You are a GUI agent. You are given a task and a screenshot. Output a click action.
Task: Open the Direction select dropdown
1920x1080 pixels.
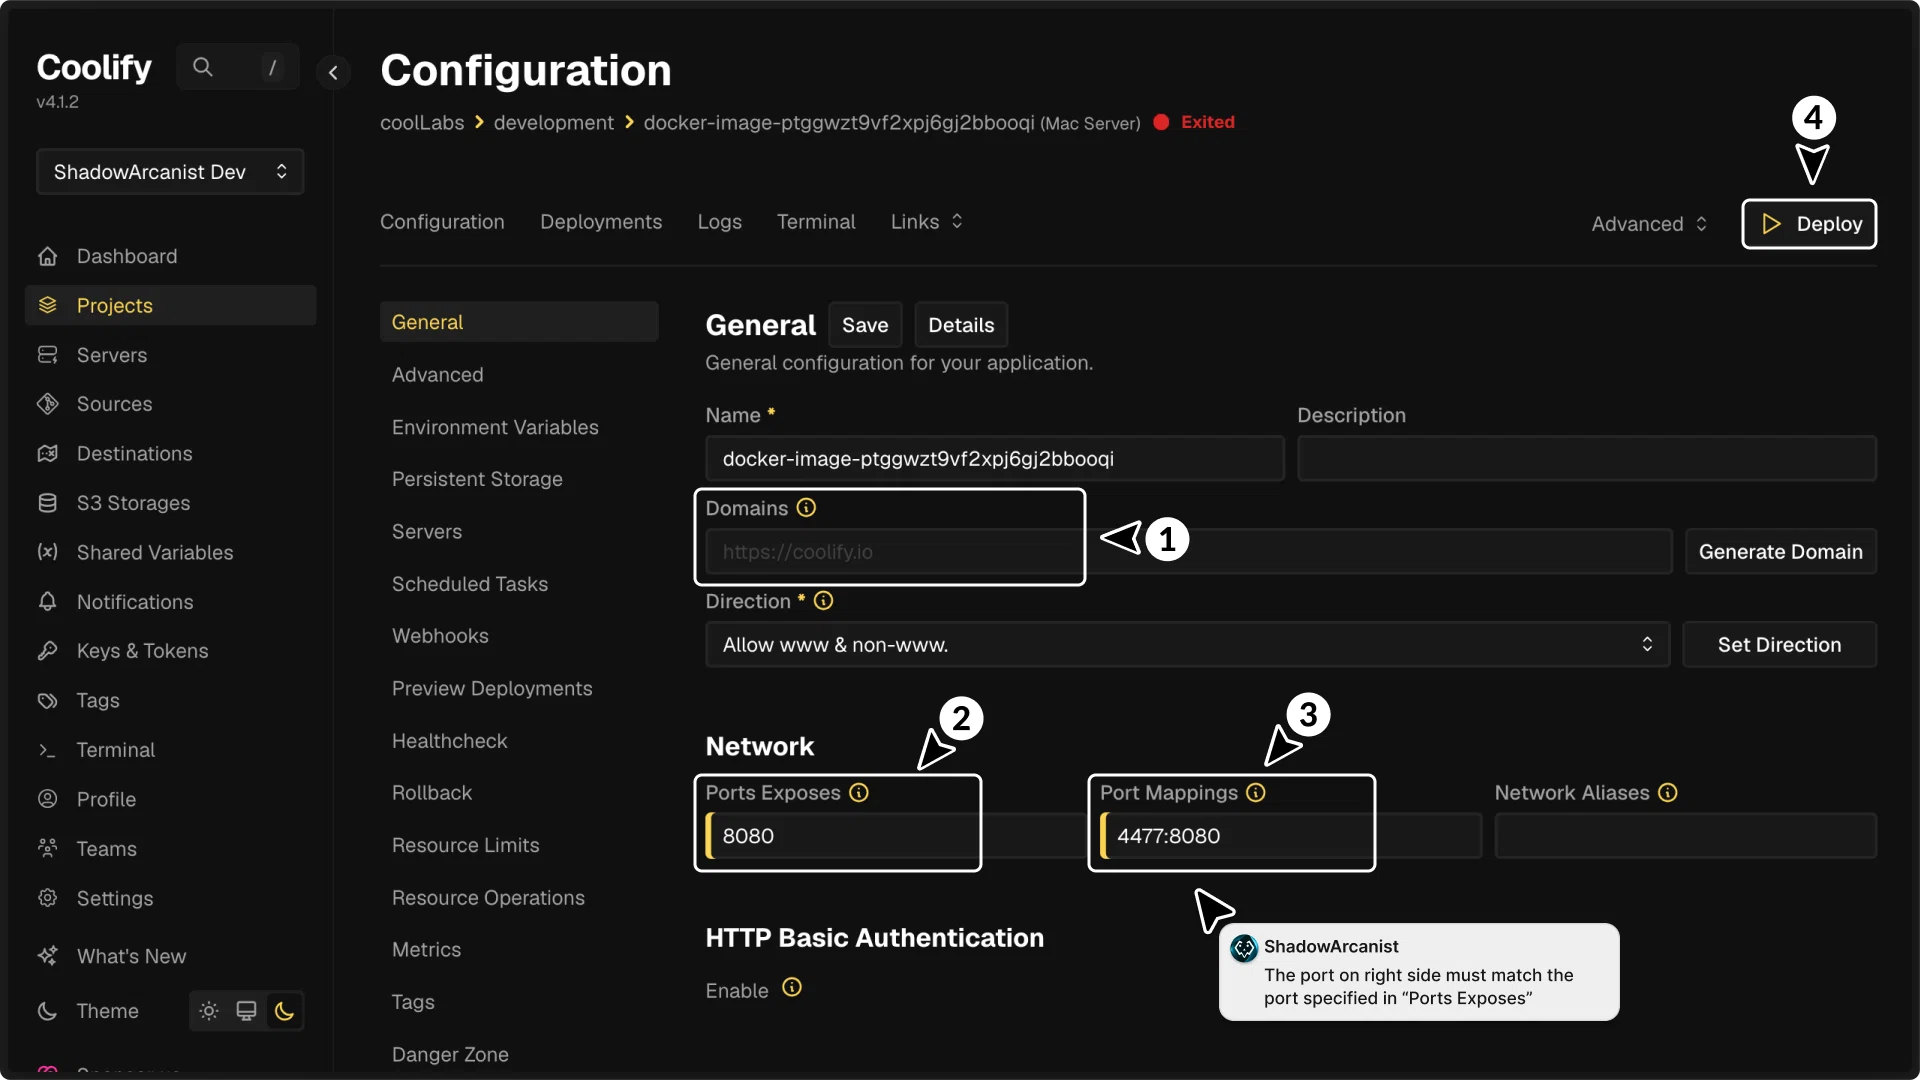[x=1187, y=645]
